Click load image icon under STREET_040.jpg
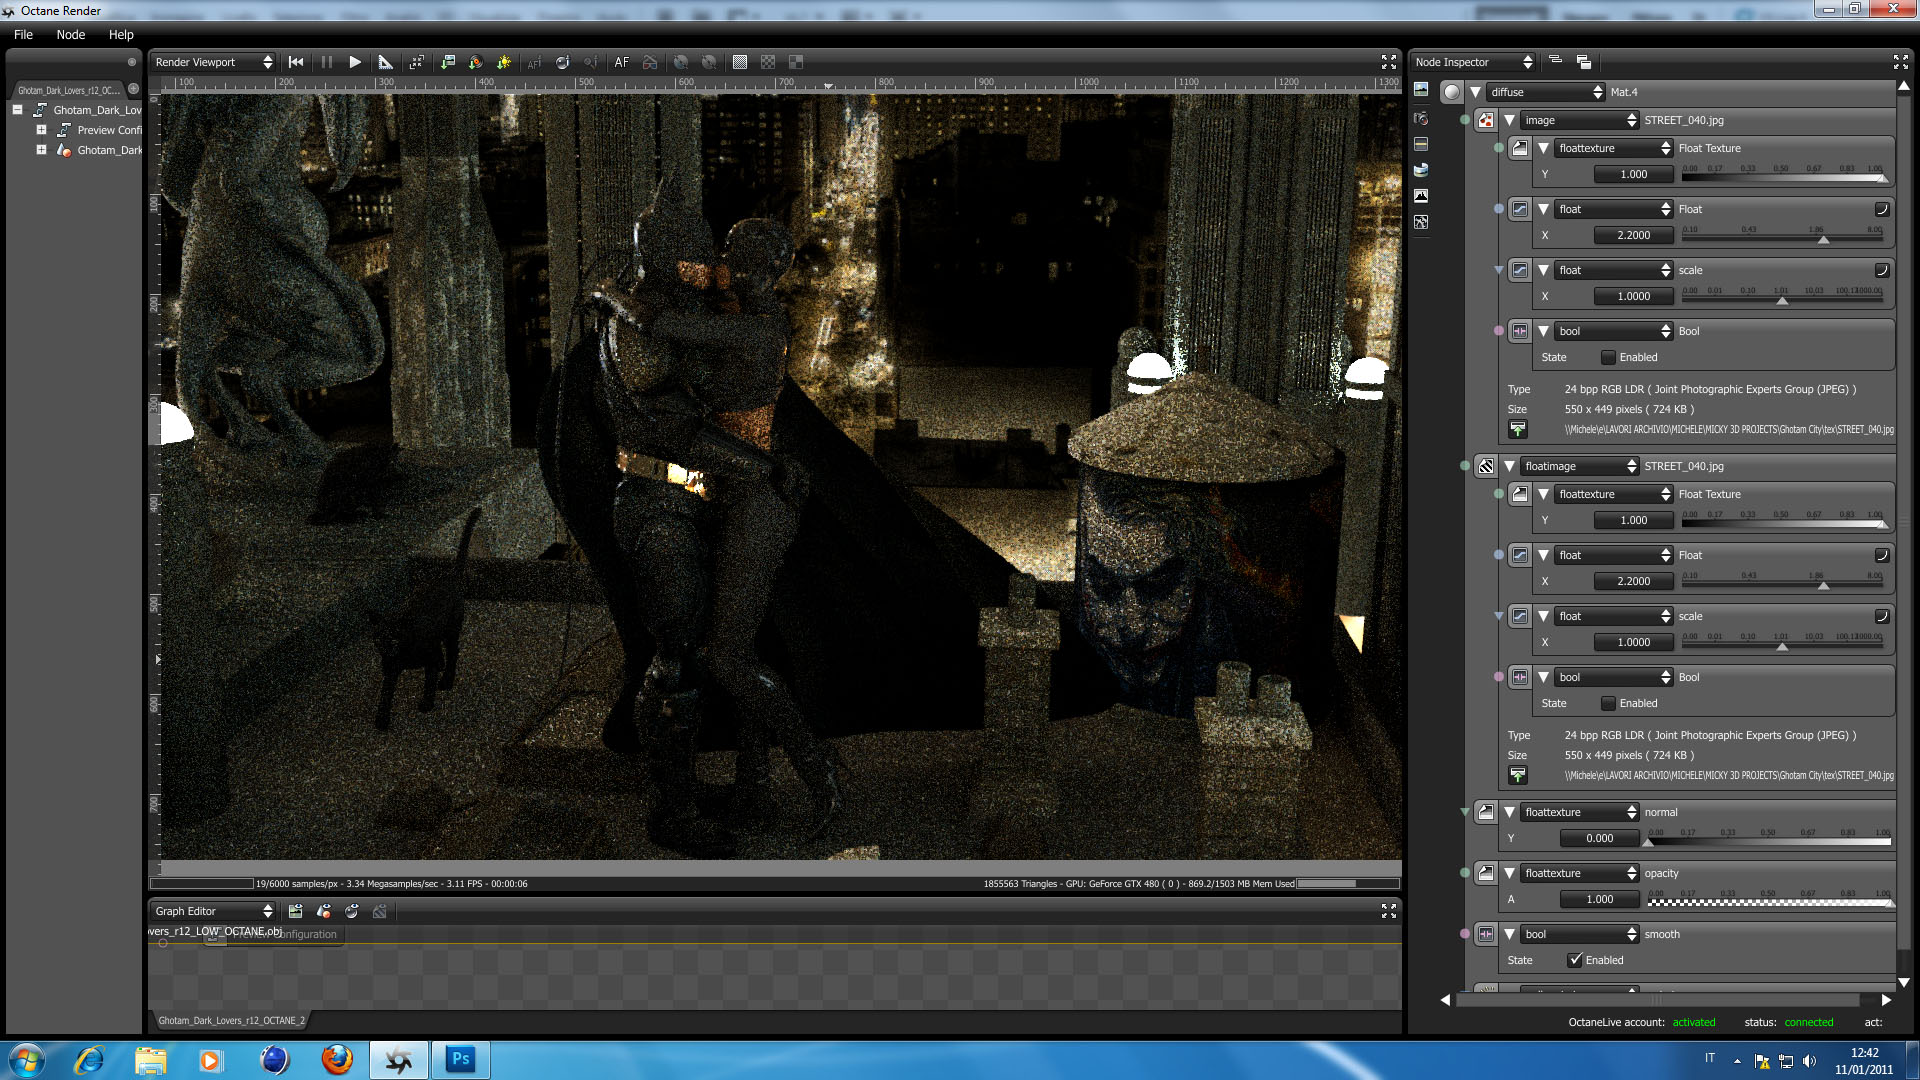Screen dimensions: 1920x1080 tap(1517, 429)
